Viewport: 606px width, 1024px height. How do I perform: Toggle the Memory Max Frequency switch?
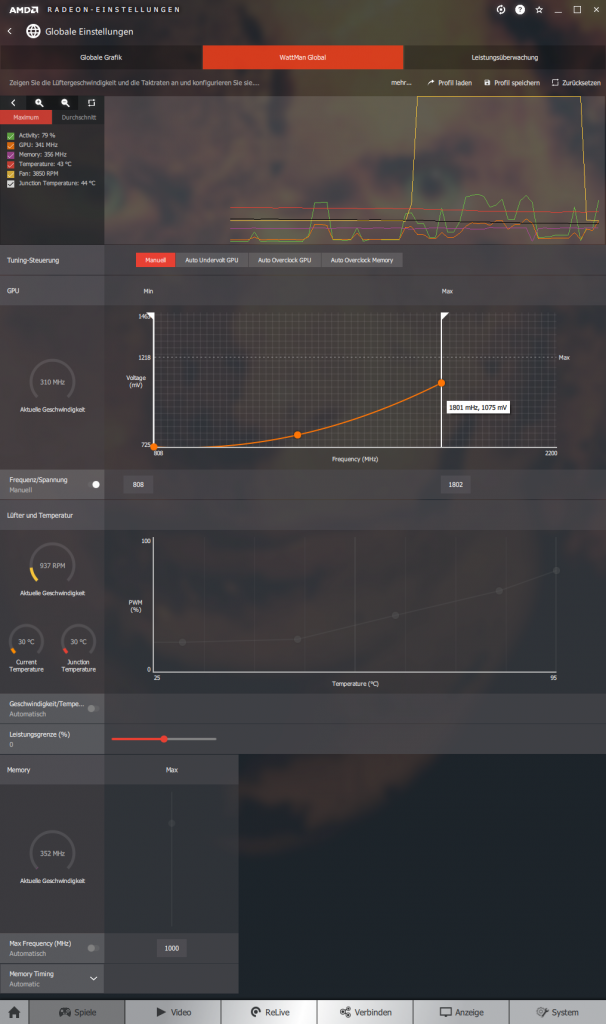tap(93, 948)
